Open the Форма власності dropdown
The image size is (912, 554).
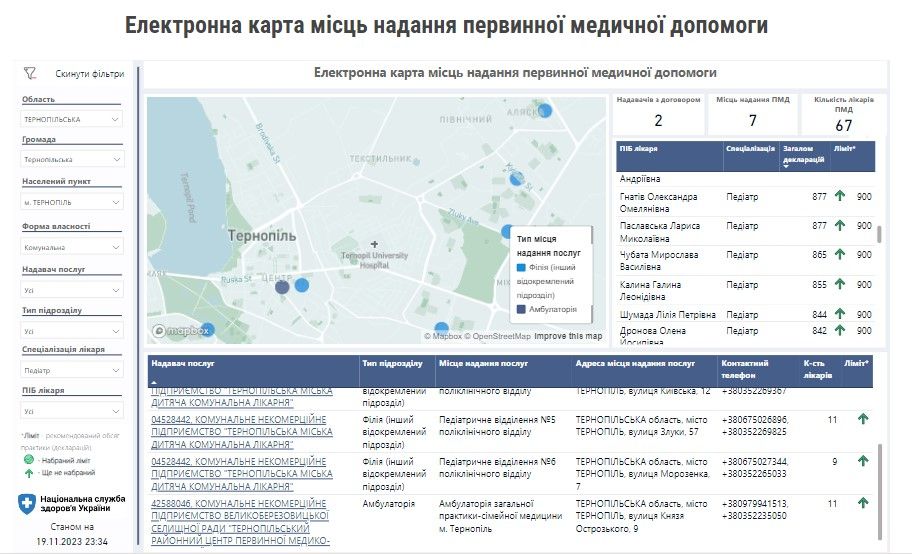[x=72, y=247]
